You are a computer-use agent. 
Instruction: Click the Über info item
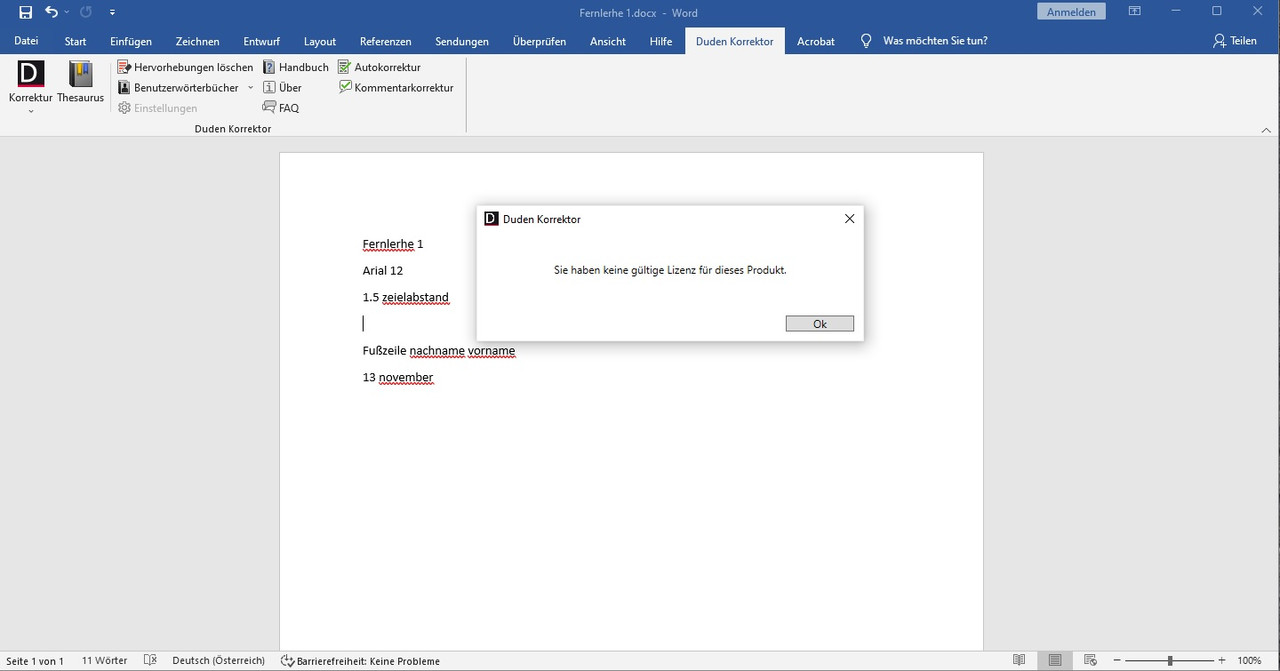(283, 88)
